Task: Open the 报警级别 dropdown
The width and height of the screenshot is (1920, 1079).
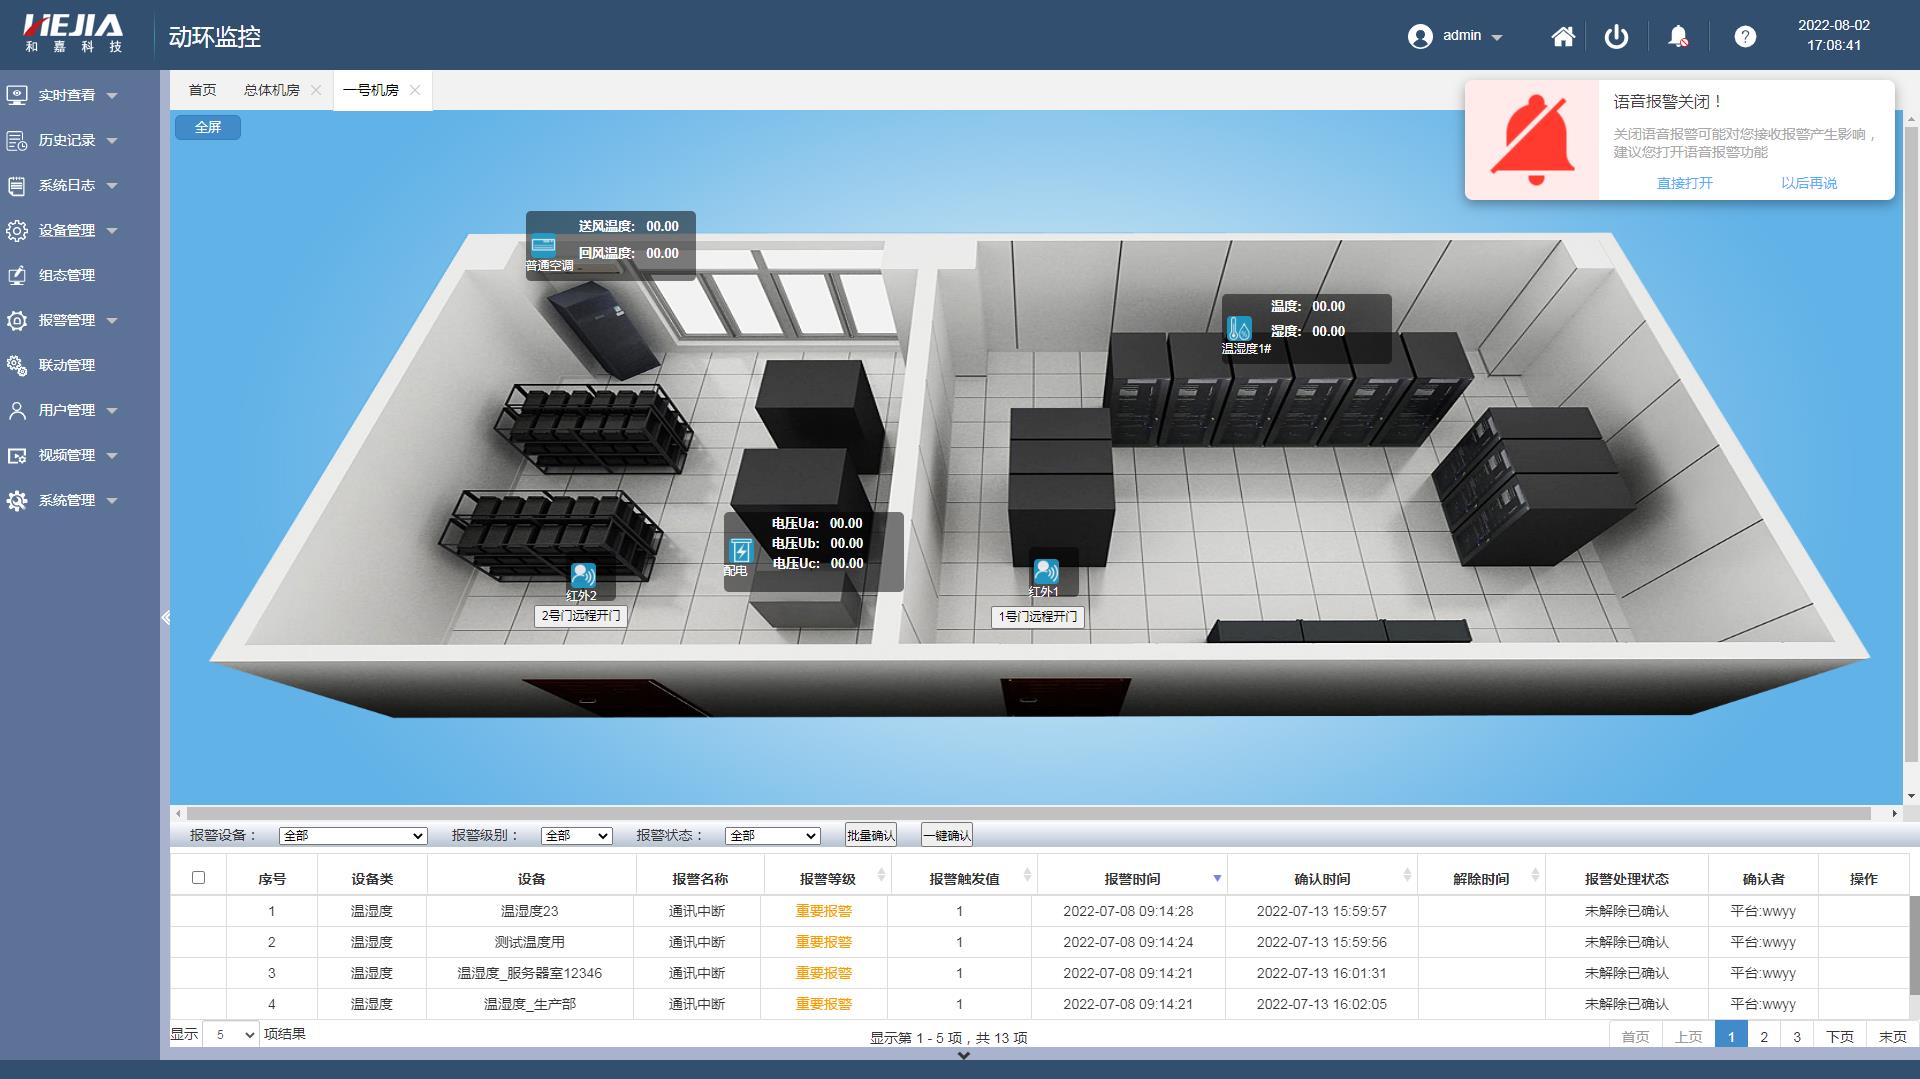Action: [576, 836]
